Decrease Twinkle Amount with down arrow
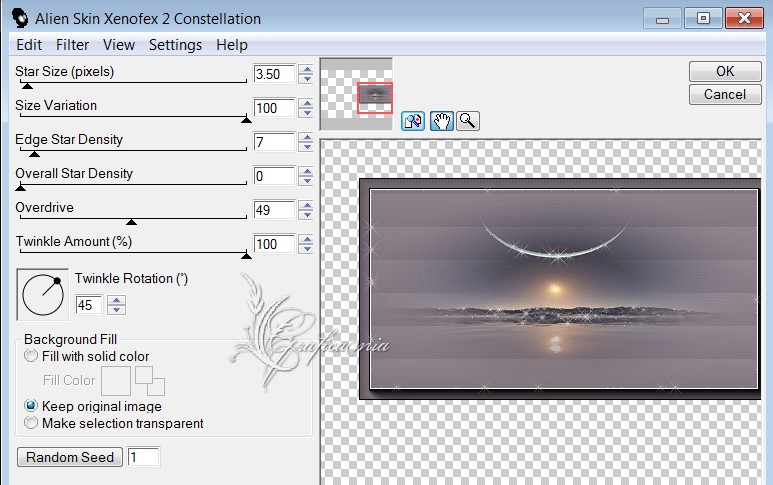The height and width of the screenshot is (485, 773). [307, 249]
